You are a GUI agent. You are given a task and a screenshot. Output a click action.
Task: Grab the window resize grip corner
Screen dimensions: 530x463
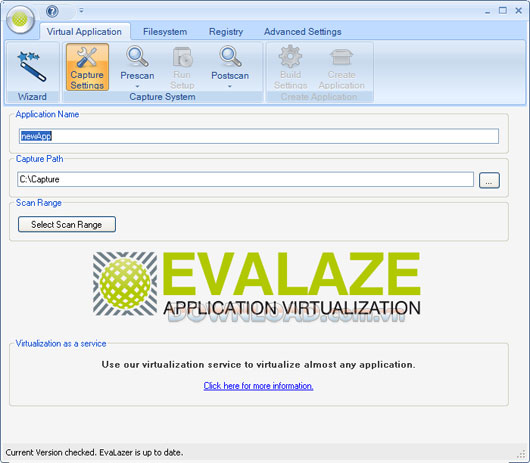click(522, 454)
